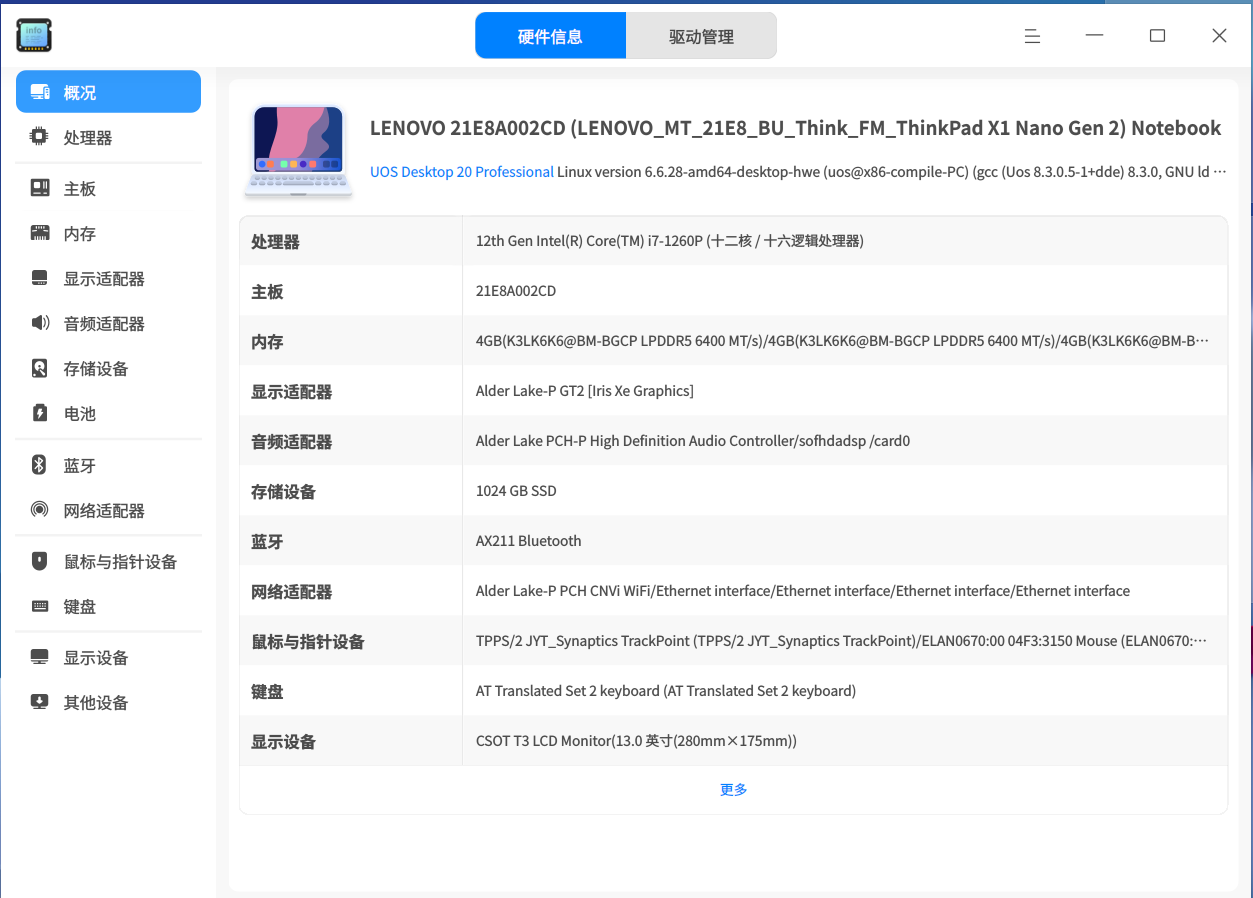Select the 其他设备 other devices icon
Image resolution: width=1253 pixels, height=898 pixels.
[x=40, y=702]
